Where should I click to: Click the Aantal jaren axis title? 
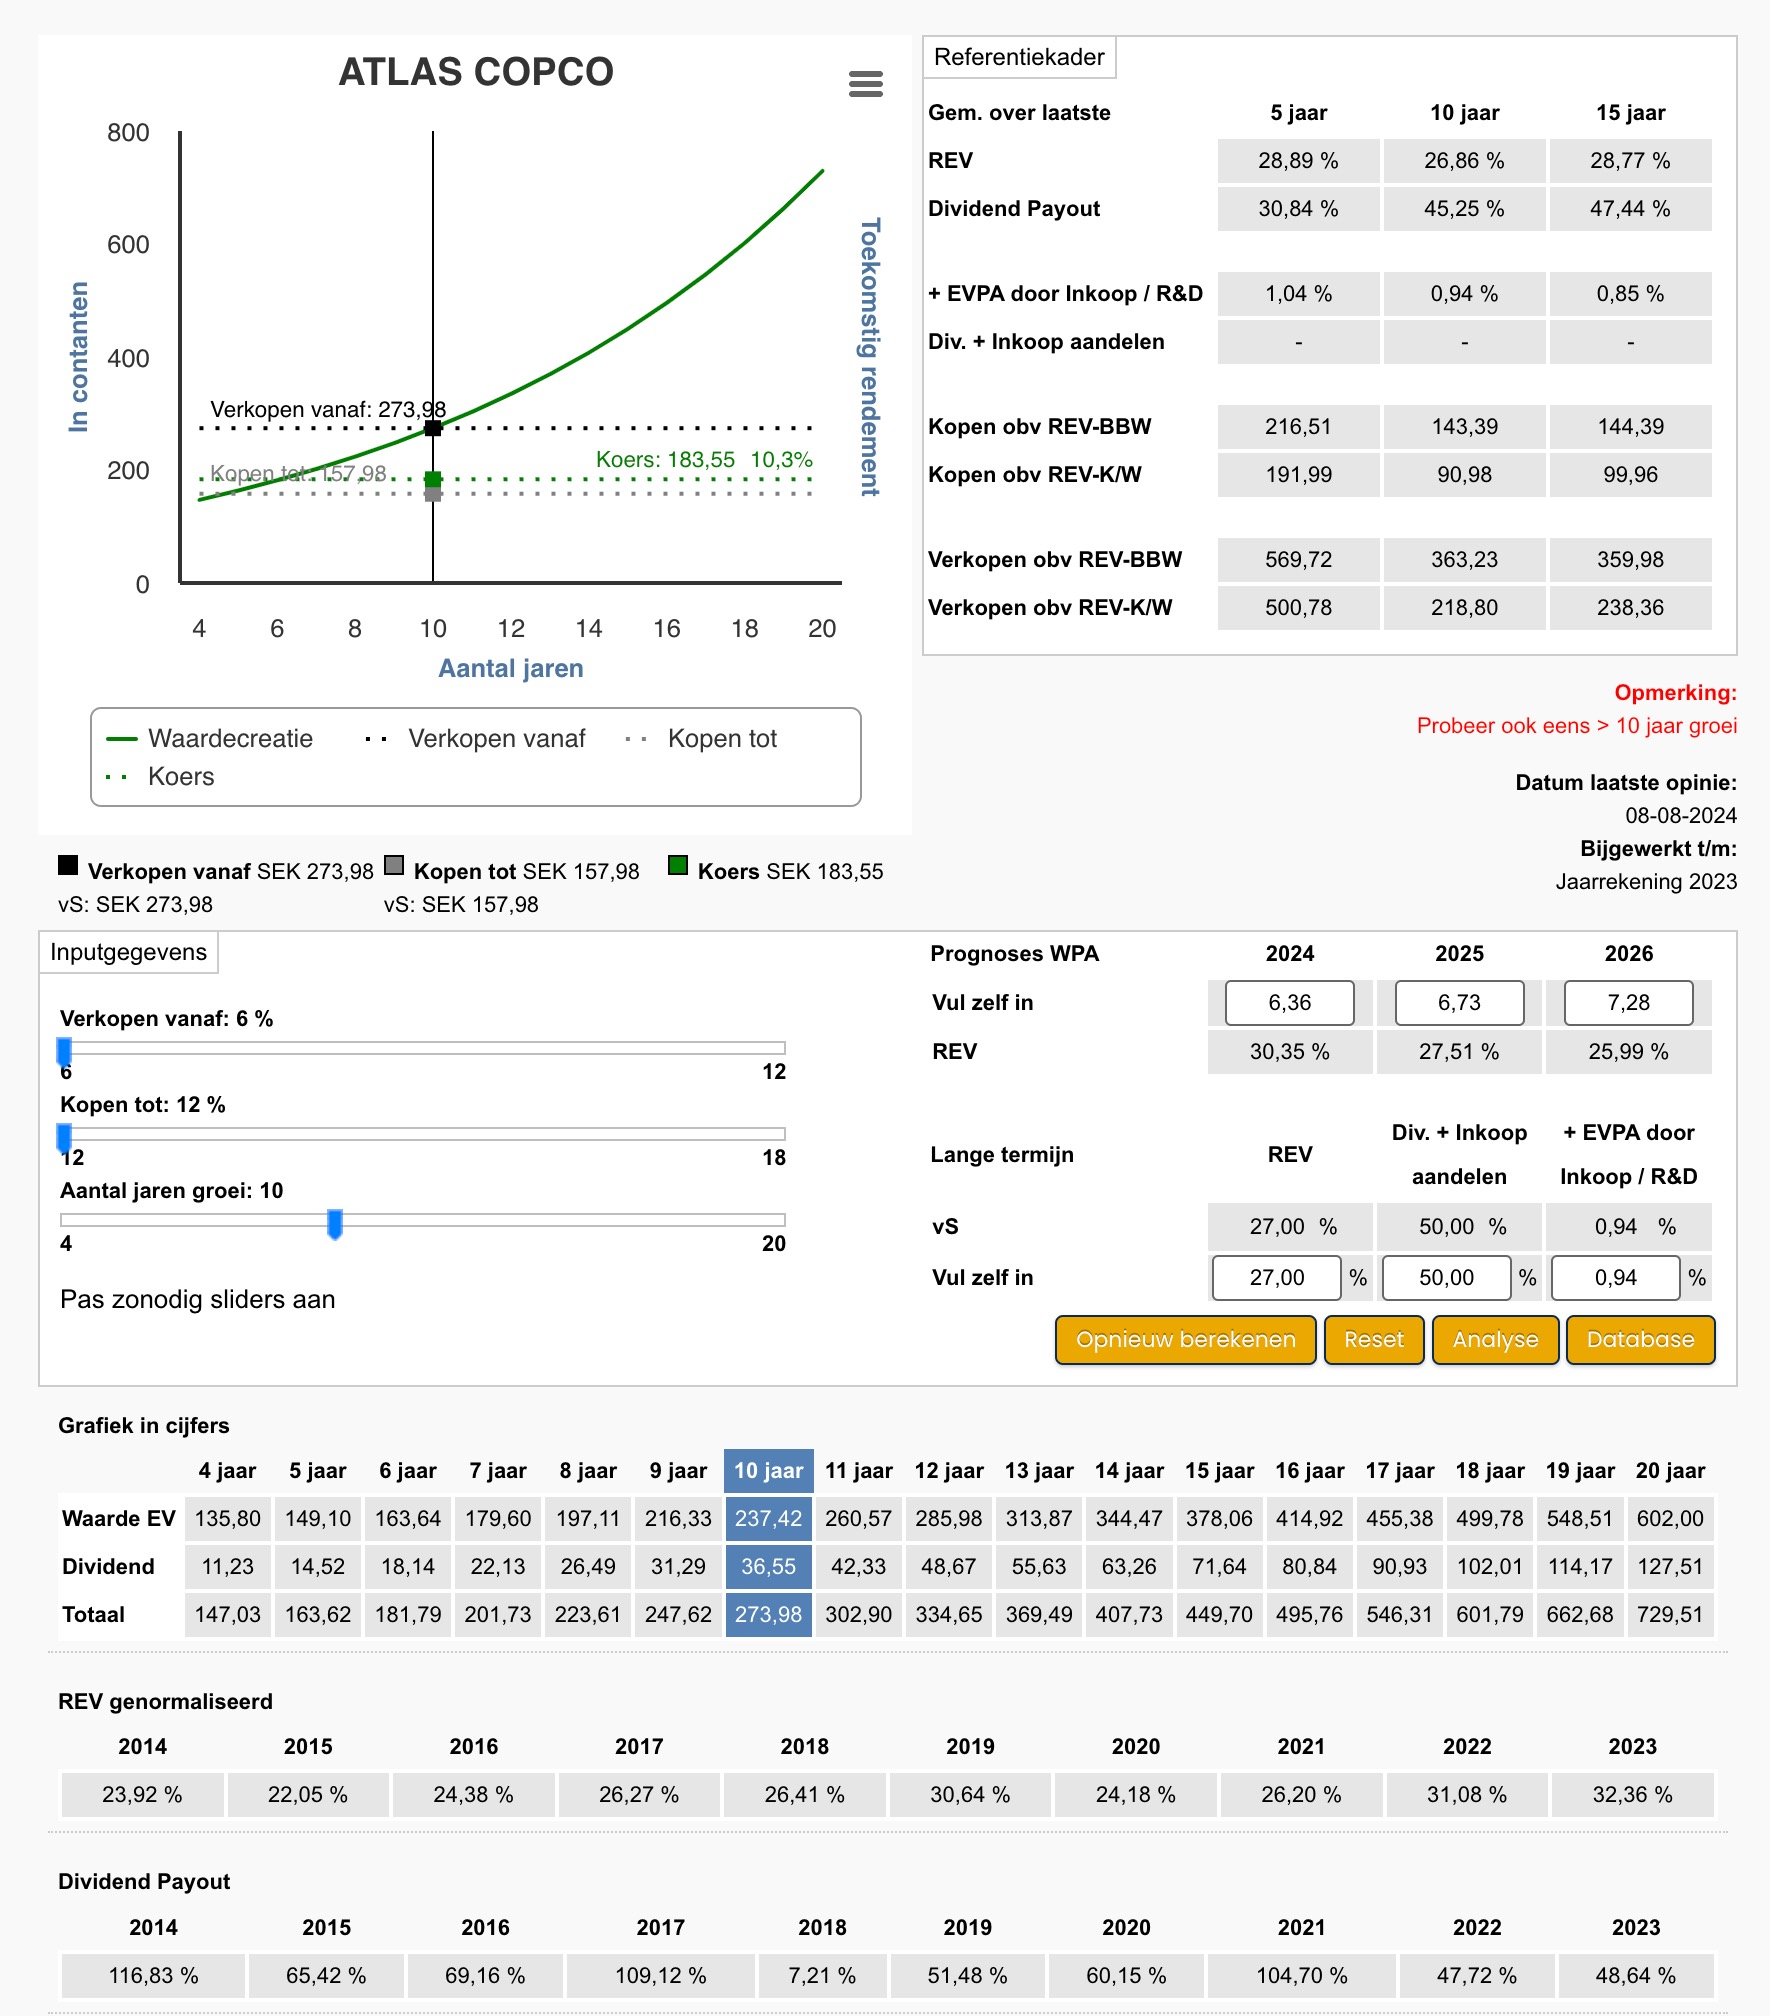click(x=511, y=669)
